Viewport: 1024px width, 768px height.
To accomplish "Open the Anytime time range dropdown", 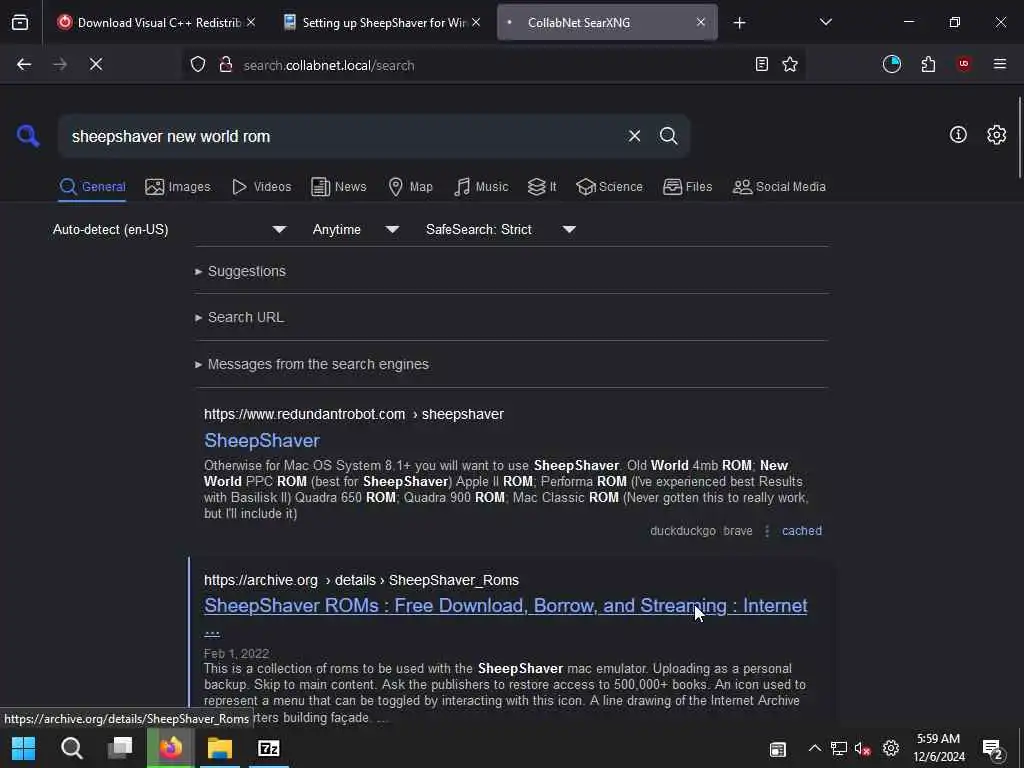I will click(x=356, y=229).
